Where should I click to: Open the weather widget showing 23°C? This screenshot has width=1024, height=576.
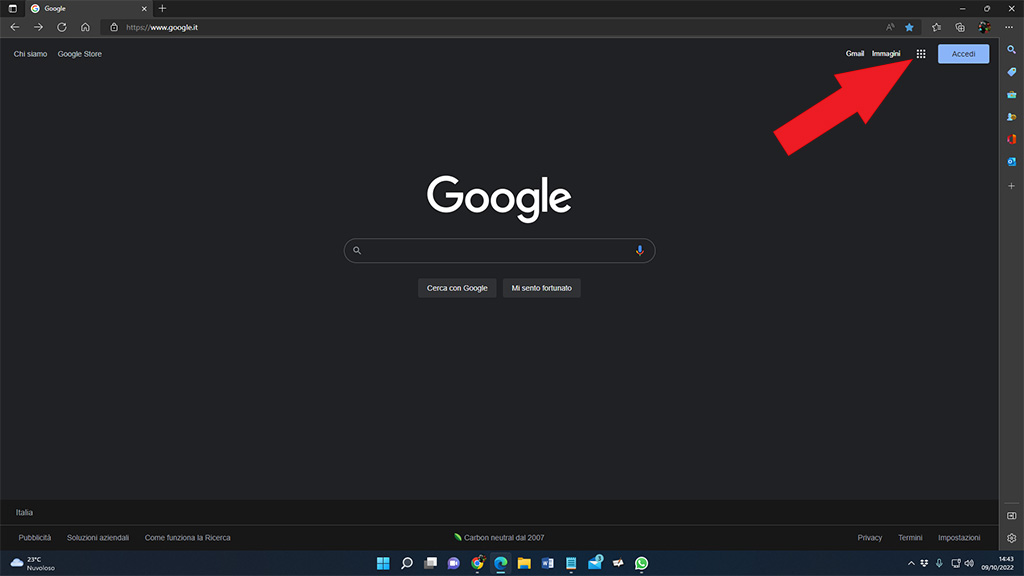pos(33,564)
